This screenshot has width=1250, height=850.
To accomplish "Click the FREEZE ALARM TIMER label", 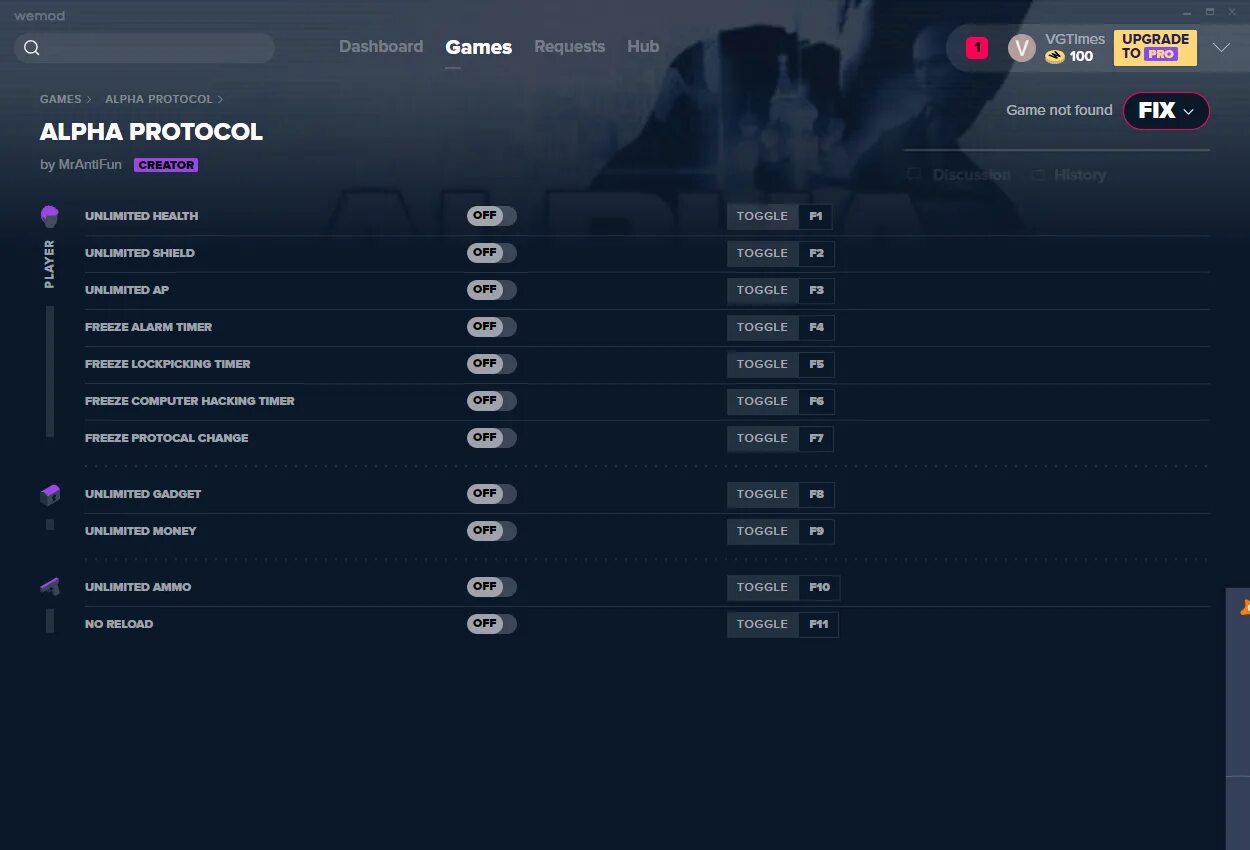I will tap(148, 327).
